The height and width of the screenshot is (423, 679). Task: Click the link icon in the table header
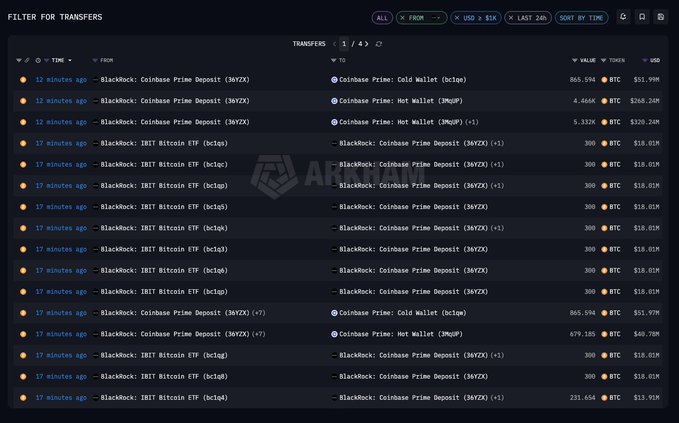coord(27,60)
